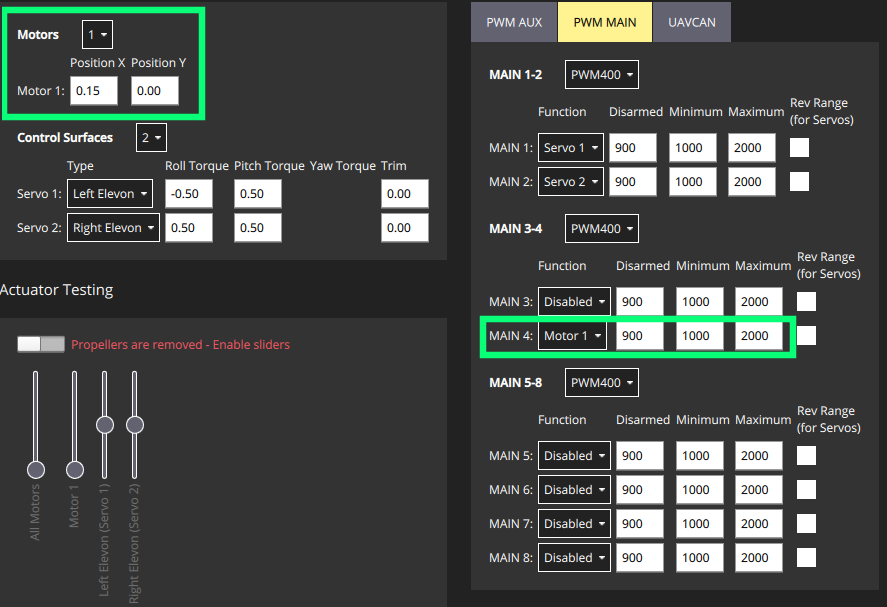Change Servo 2 type from Right Elevon
This screenshot has height=607, width=887.
tap(113, 227)
